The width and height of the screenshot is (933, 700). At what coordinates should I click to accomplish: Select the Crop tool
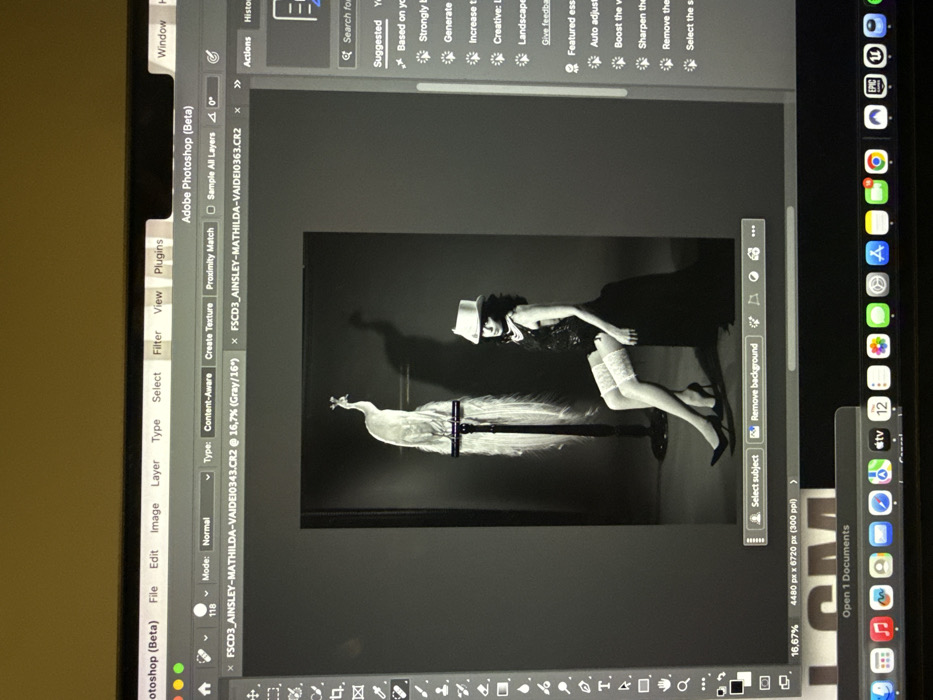(x=336, y=691)
